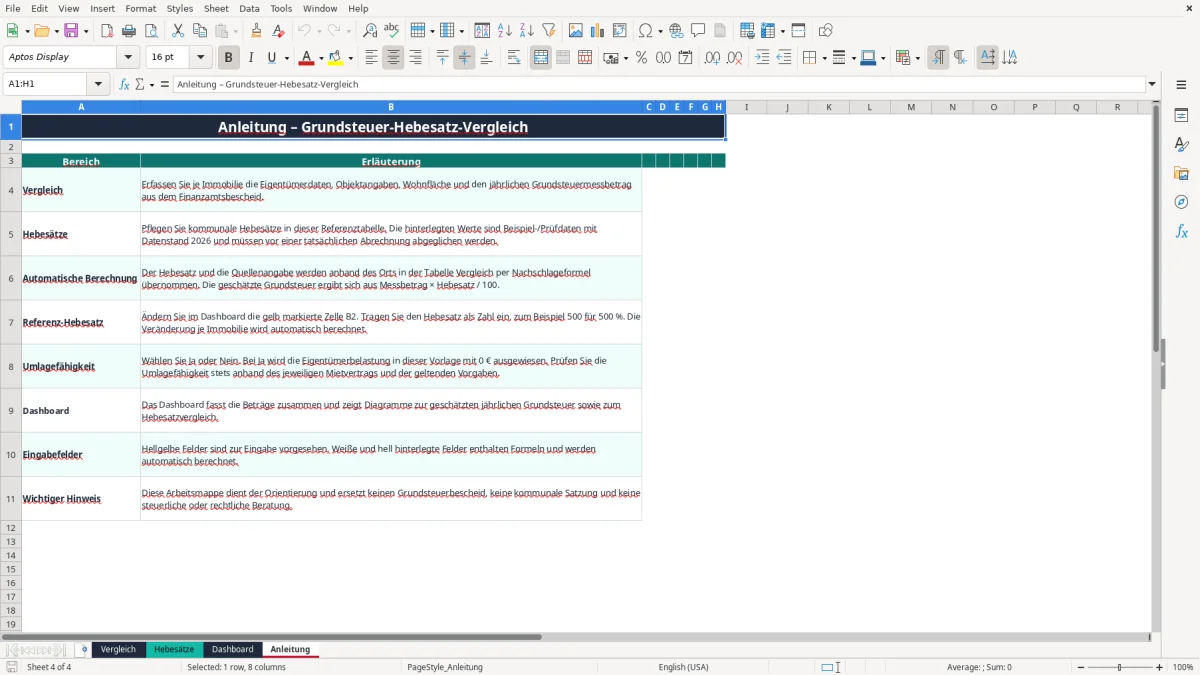Click Sort Ascending icon
The image size is (1200, 675).
click(504, 31)
